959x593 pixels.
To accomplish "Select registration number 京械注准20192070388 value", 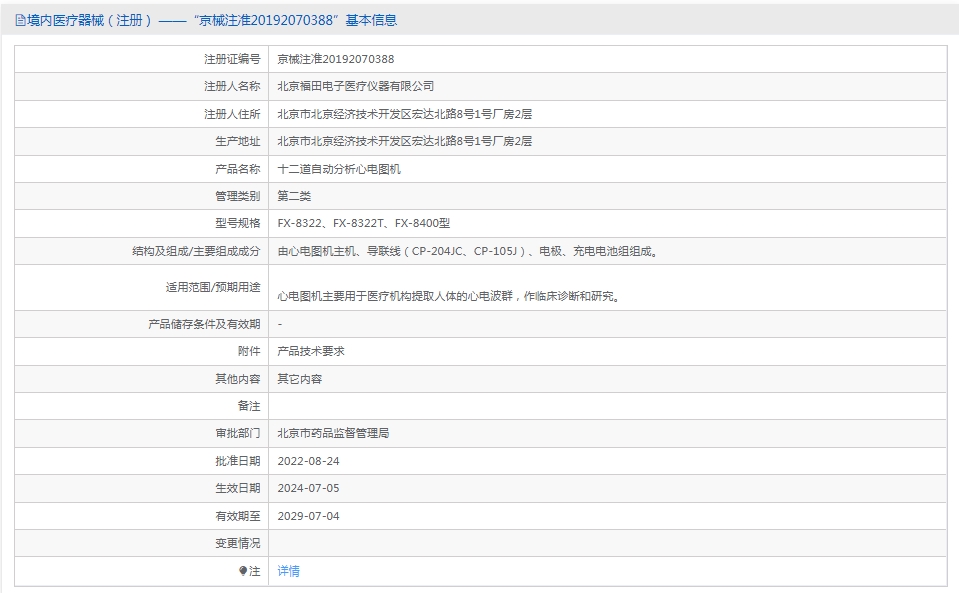I will coord(336,59).
